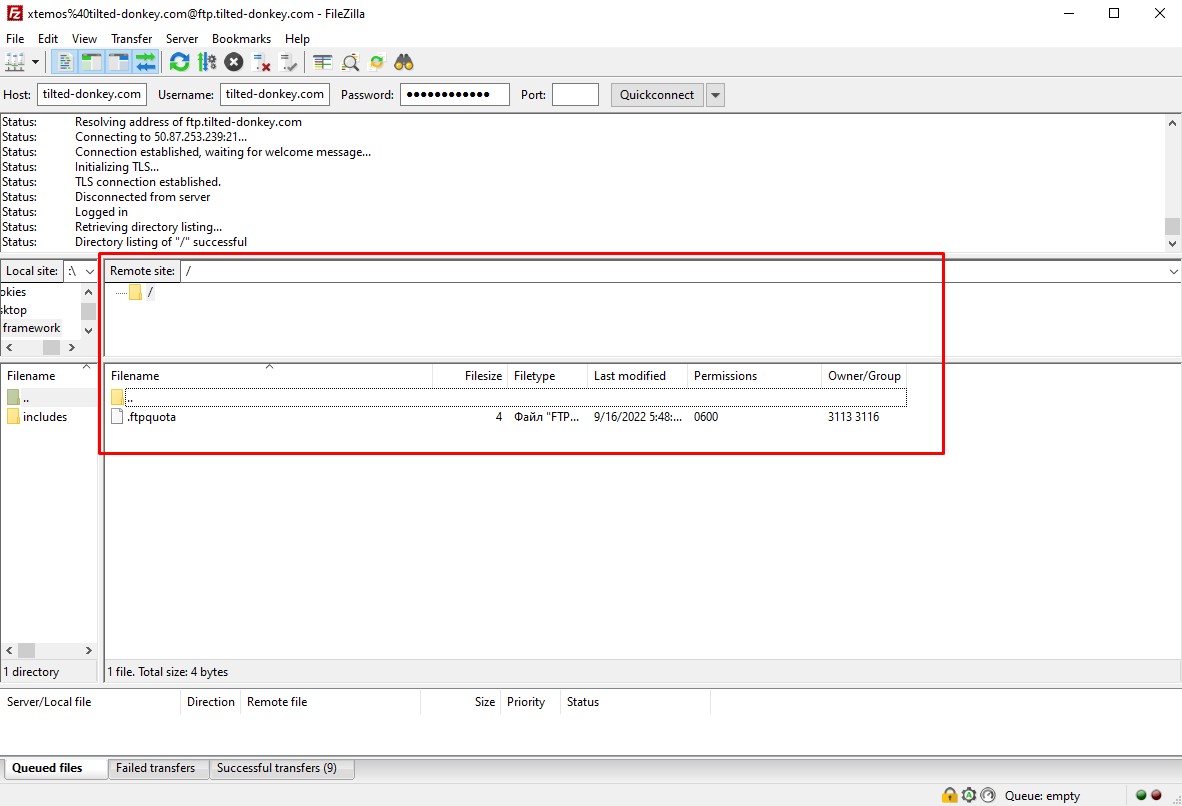This screenshot has width=1182, height=806.
Task: Toggle synchronized browsing
Action: [377, 62]
